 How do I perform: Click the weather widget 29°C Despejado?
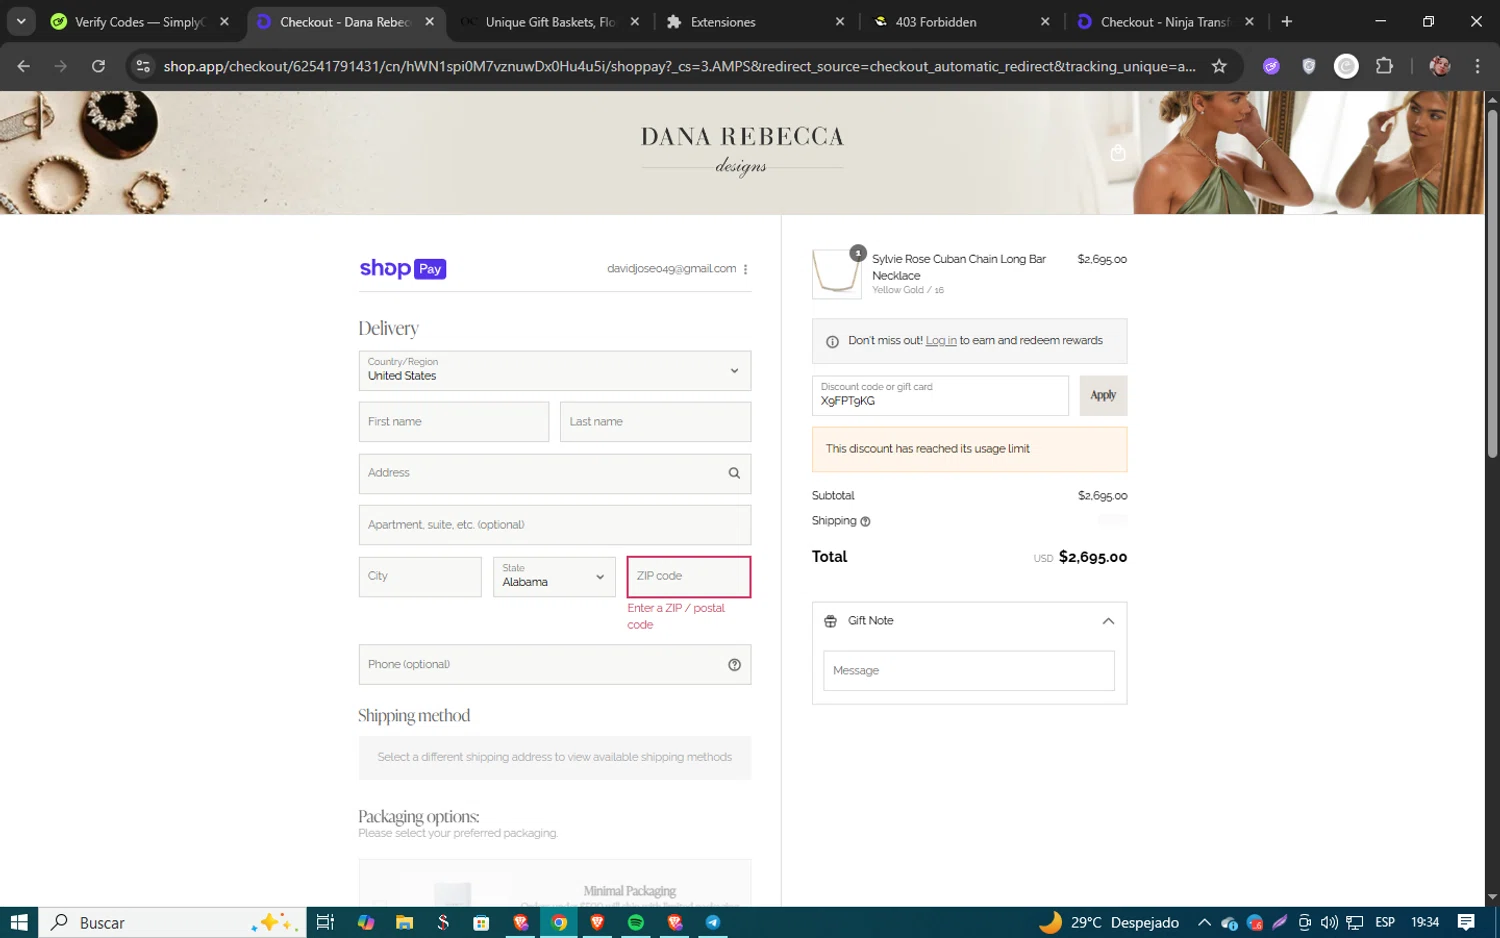coord(1110,922)
